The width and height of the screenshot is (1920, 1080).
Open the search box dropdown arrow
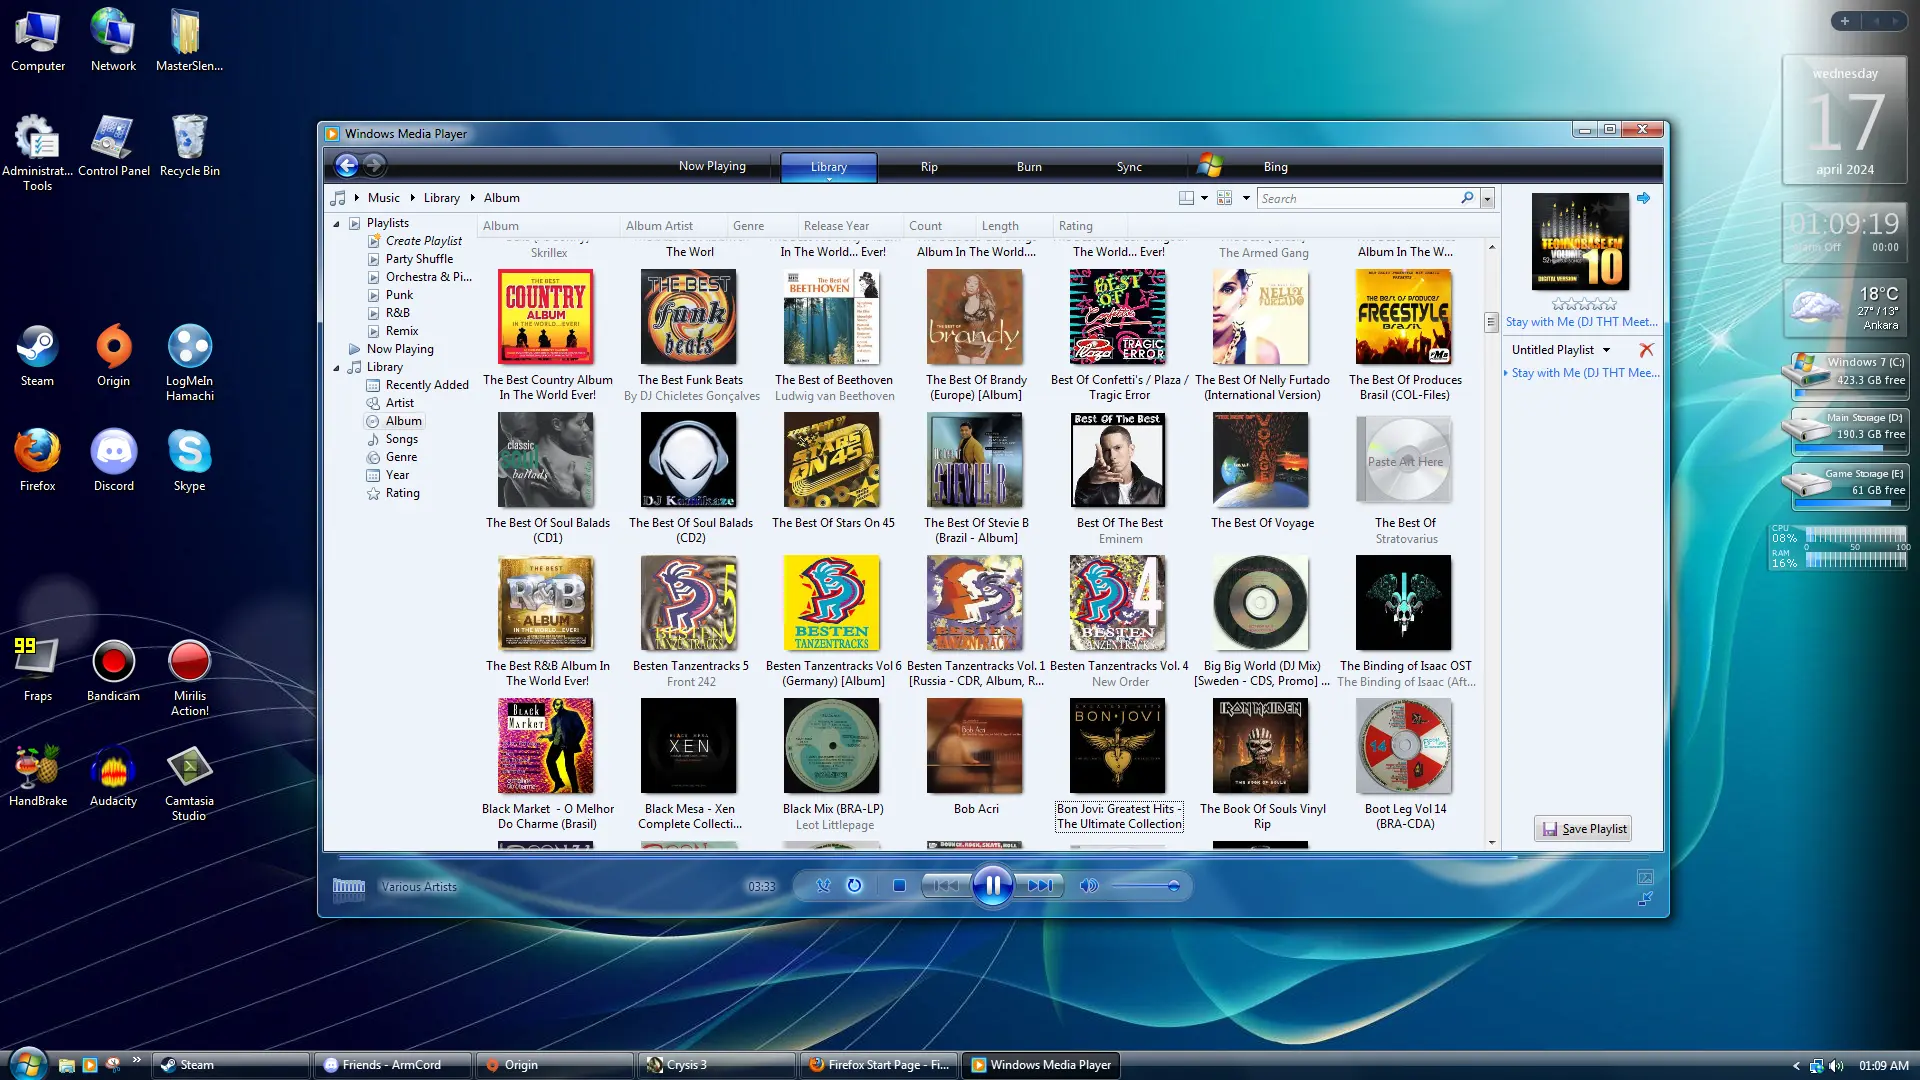1487,198
